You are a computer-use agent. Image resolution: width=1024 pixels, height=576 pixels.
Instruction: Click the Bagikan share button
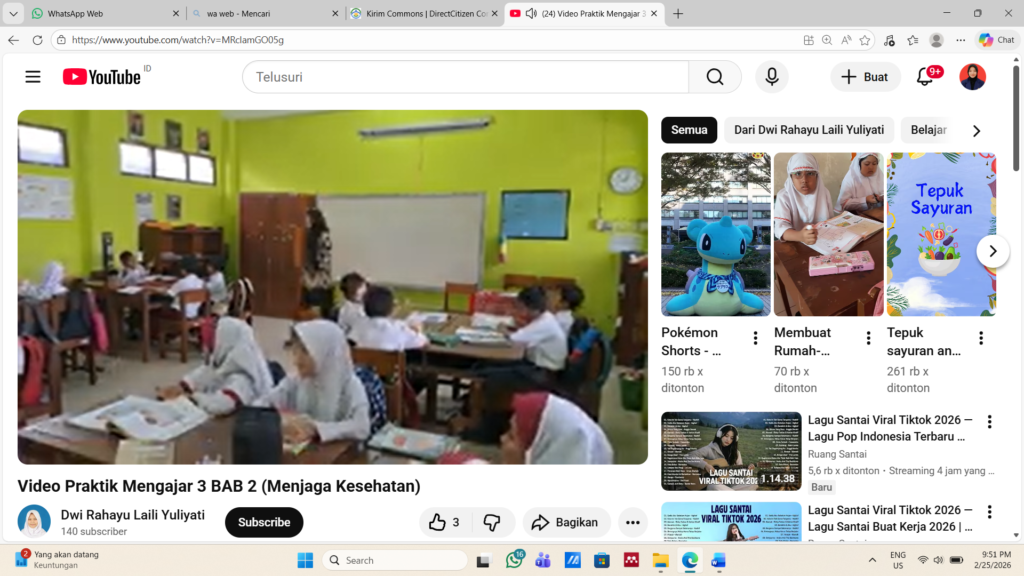pos(565,522)
